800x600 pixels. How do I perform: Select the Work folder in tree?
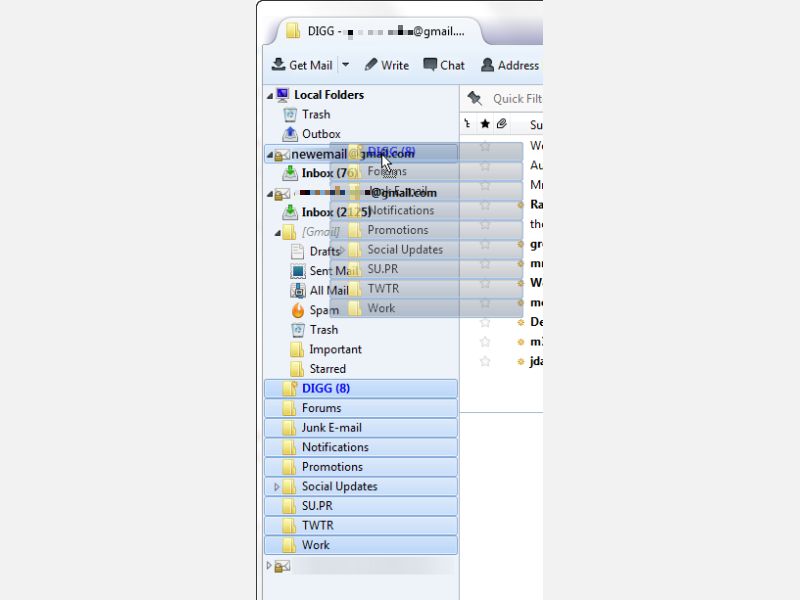click(x=361, y=545)
